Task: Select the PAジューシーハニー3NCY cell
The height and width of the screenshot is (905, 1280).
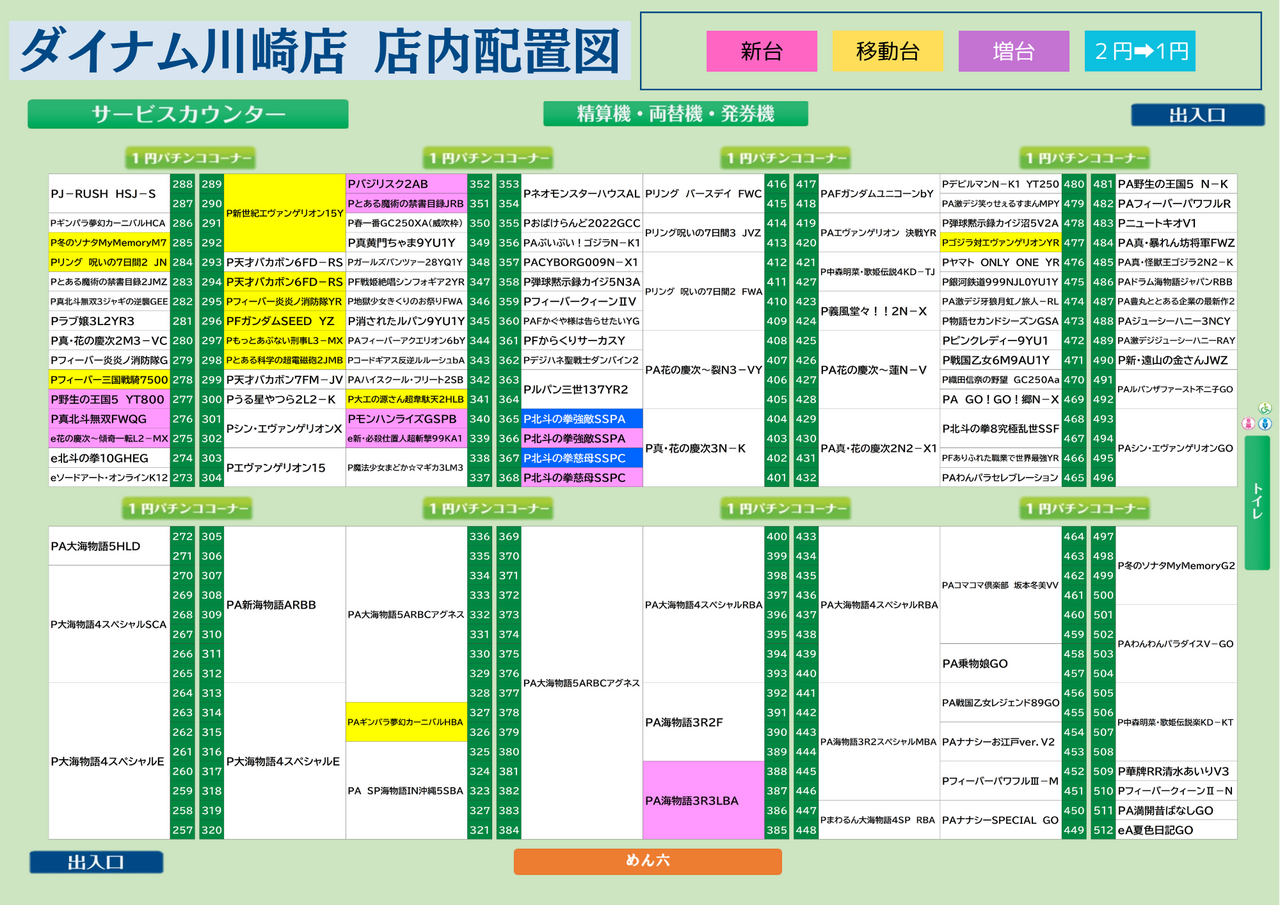Action: coord(1177,321)
